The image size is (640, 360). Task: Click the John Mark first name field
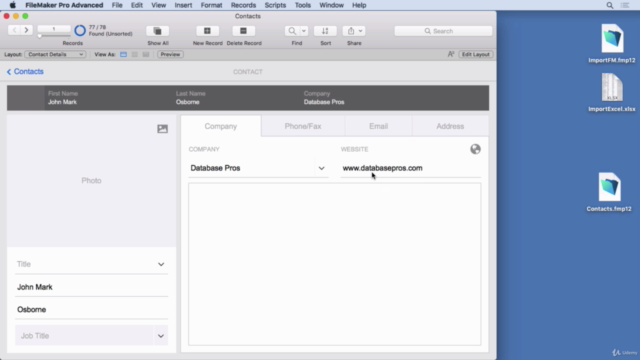pyautogui.click(x=91, y=287)
